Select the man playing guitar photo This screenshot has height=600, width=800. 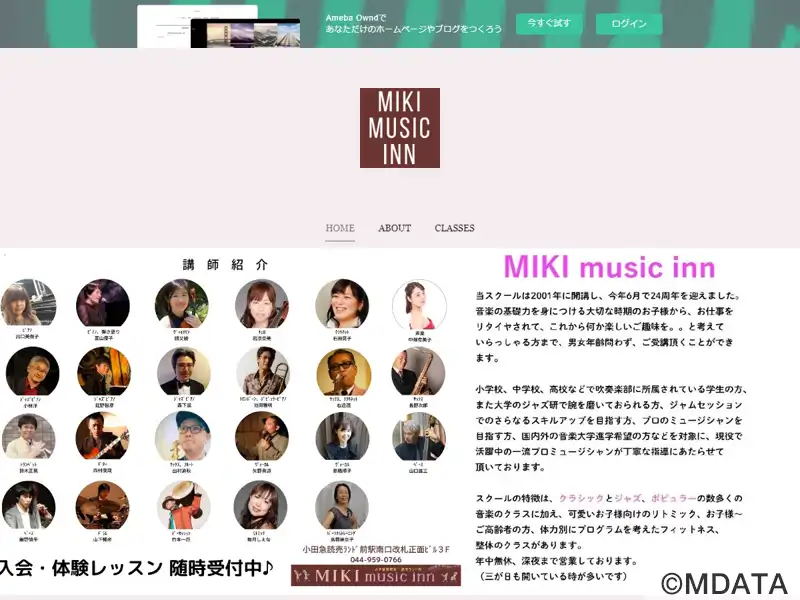click(102, 436)
